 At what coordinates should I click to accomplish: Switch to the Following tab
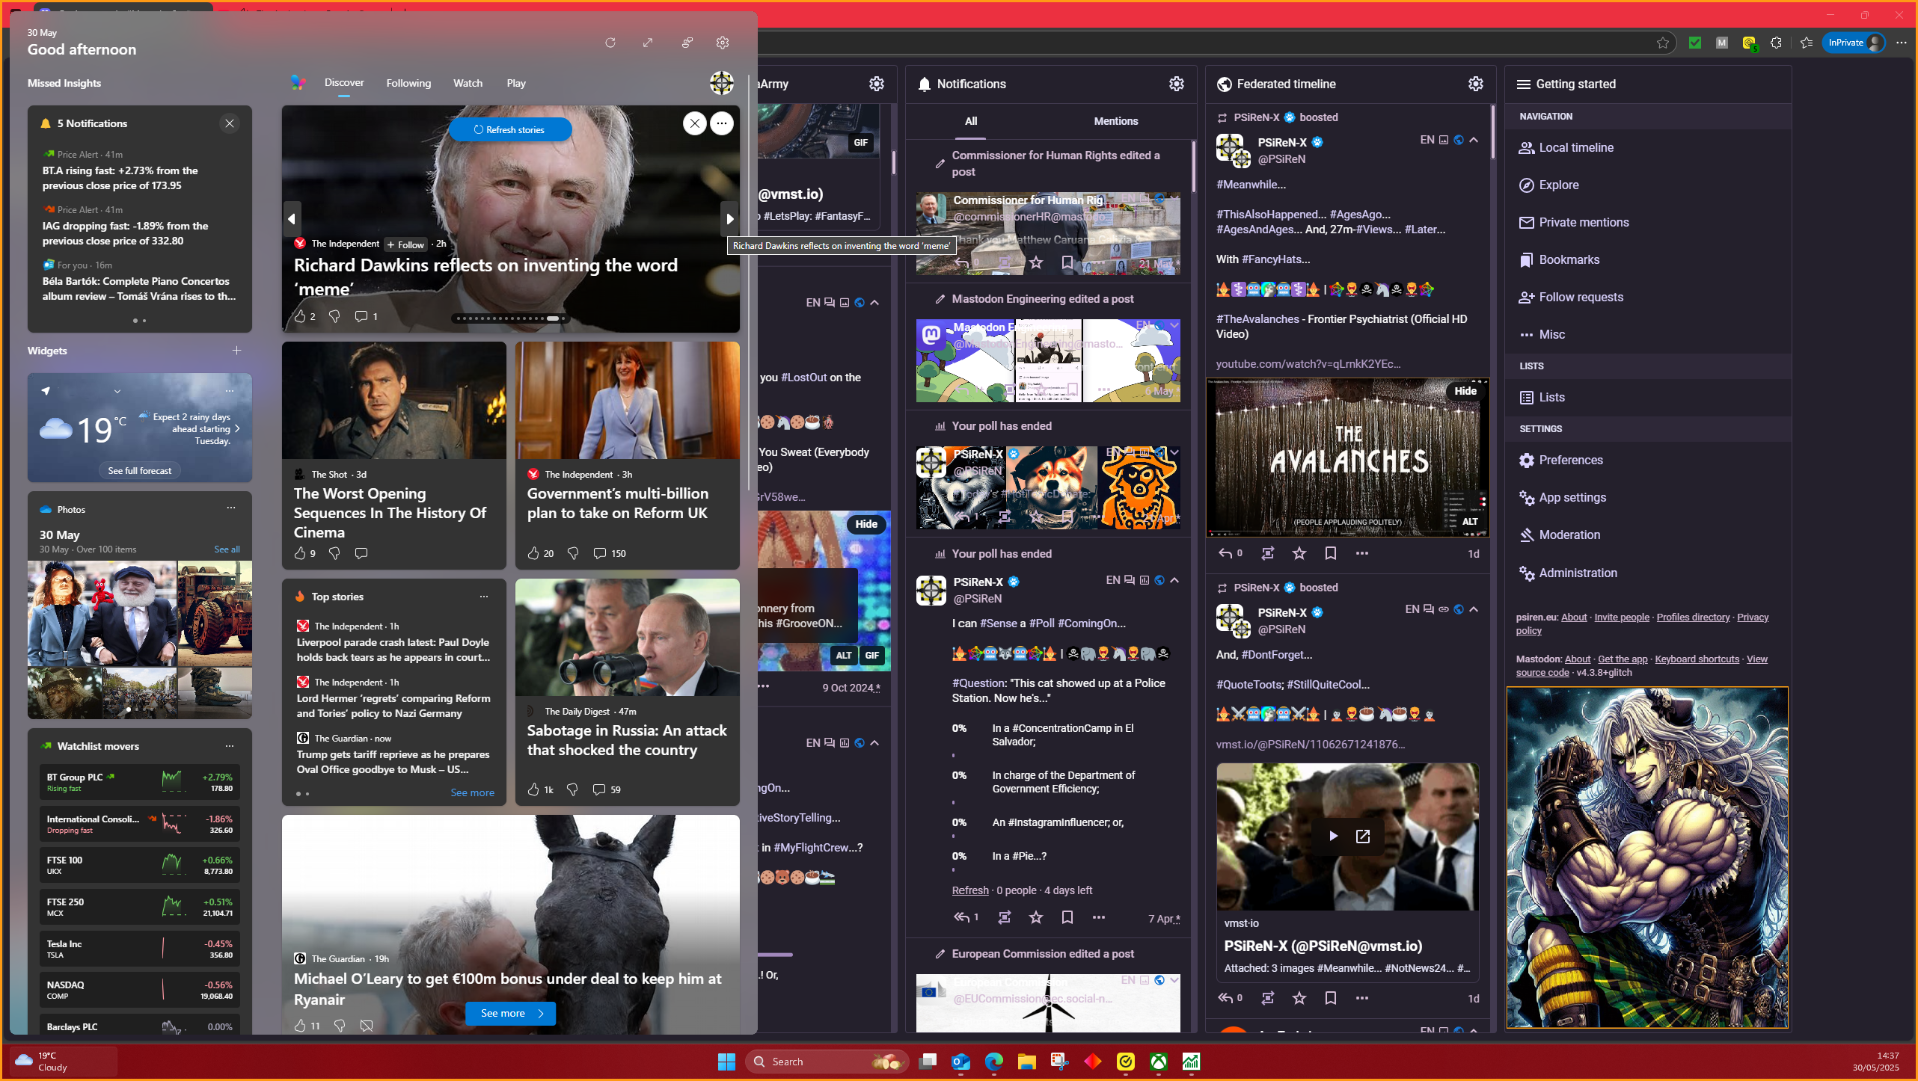tap(409, 84)
